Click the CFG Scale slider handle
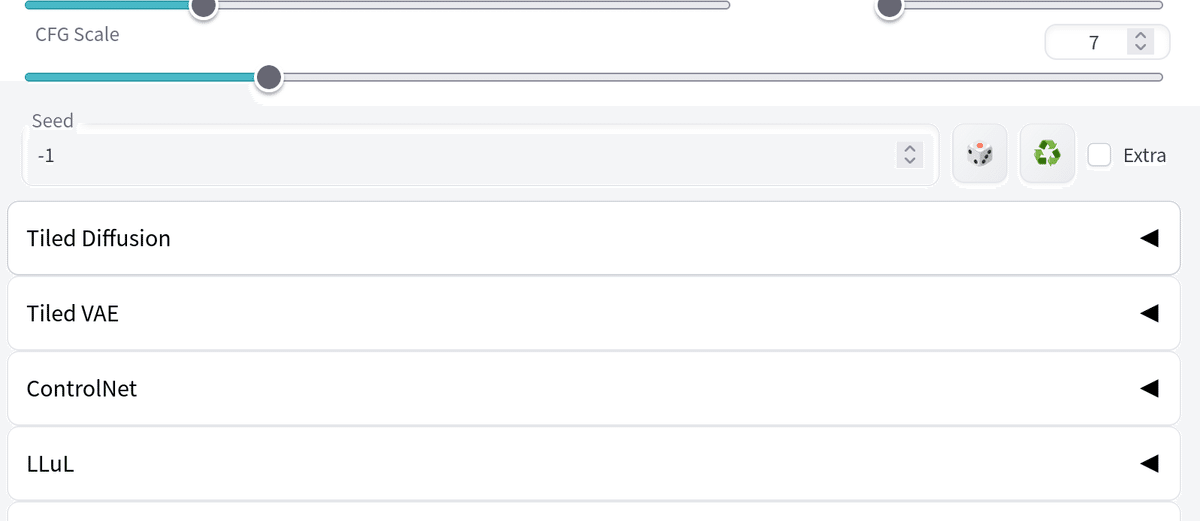 click(268, 77)
